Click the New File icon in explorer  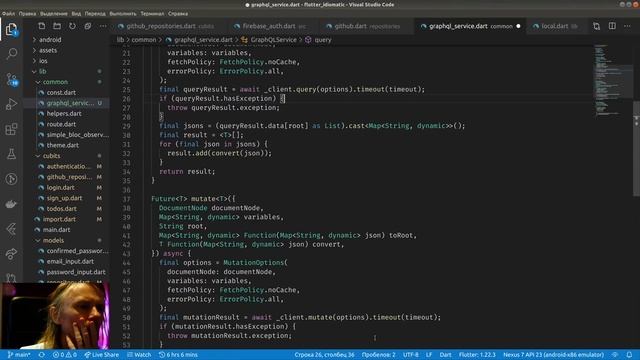[x=42, y=26]
